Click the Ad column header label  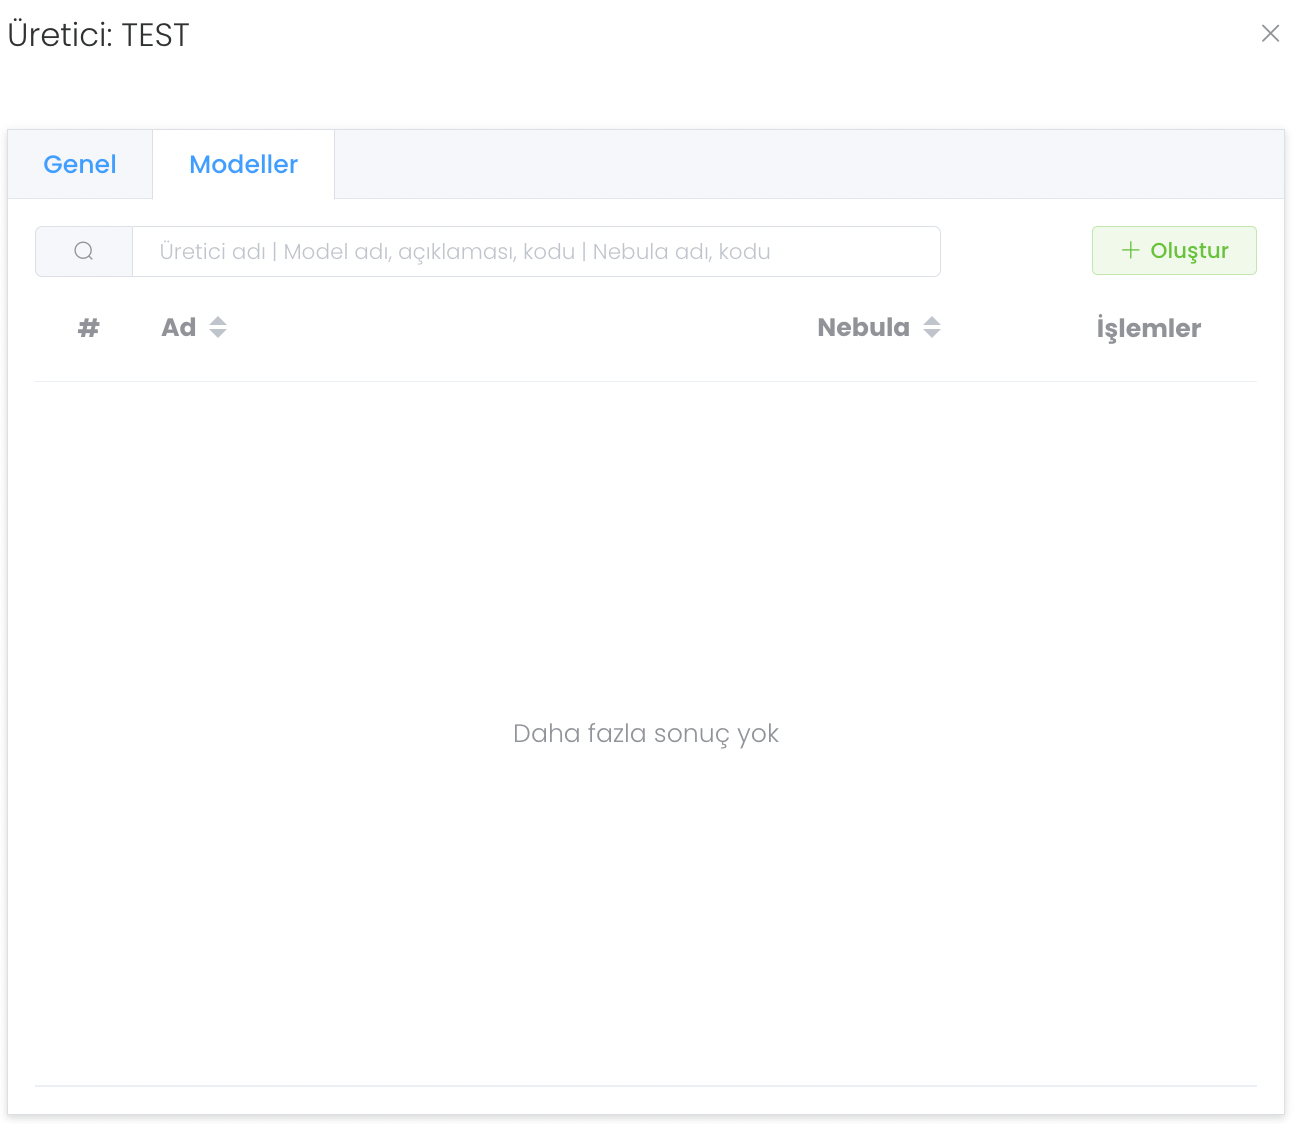click(179, 327)
